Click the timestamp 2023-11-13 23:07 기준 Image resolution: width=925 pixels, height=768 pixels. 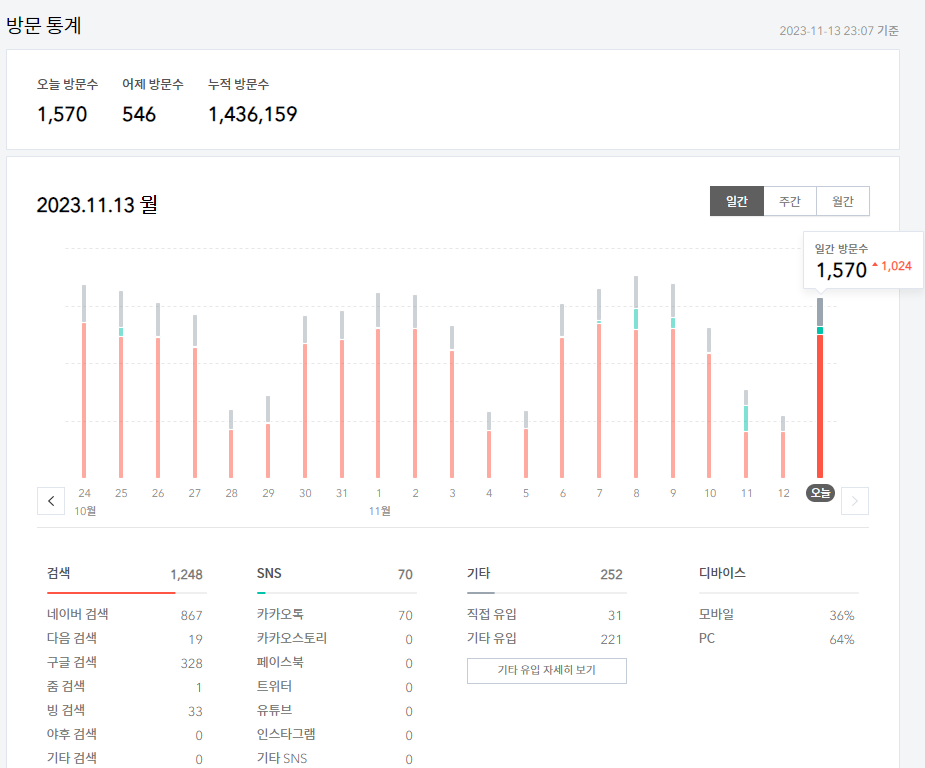coord(839,31)
